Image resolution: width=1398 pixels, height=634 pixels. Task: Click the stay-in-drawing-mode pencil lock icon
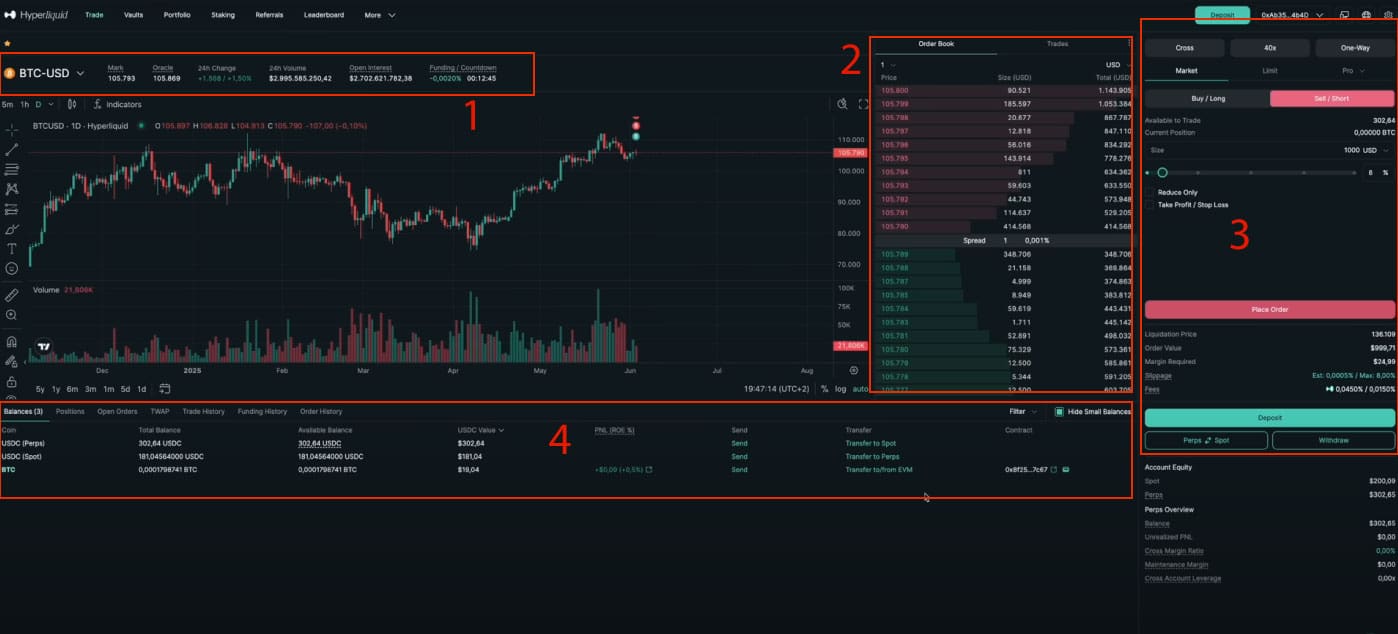pos(11,362)
